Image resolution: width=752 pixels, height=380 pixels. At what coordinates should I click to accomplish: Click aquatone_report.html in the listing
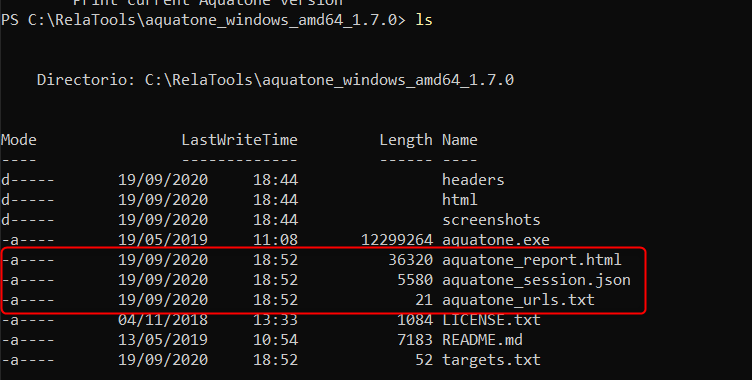click(531, 260)
